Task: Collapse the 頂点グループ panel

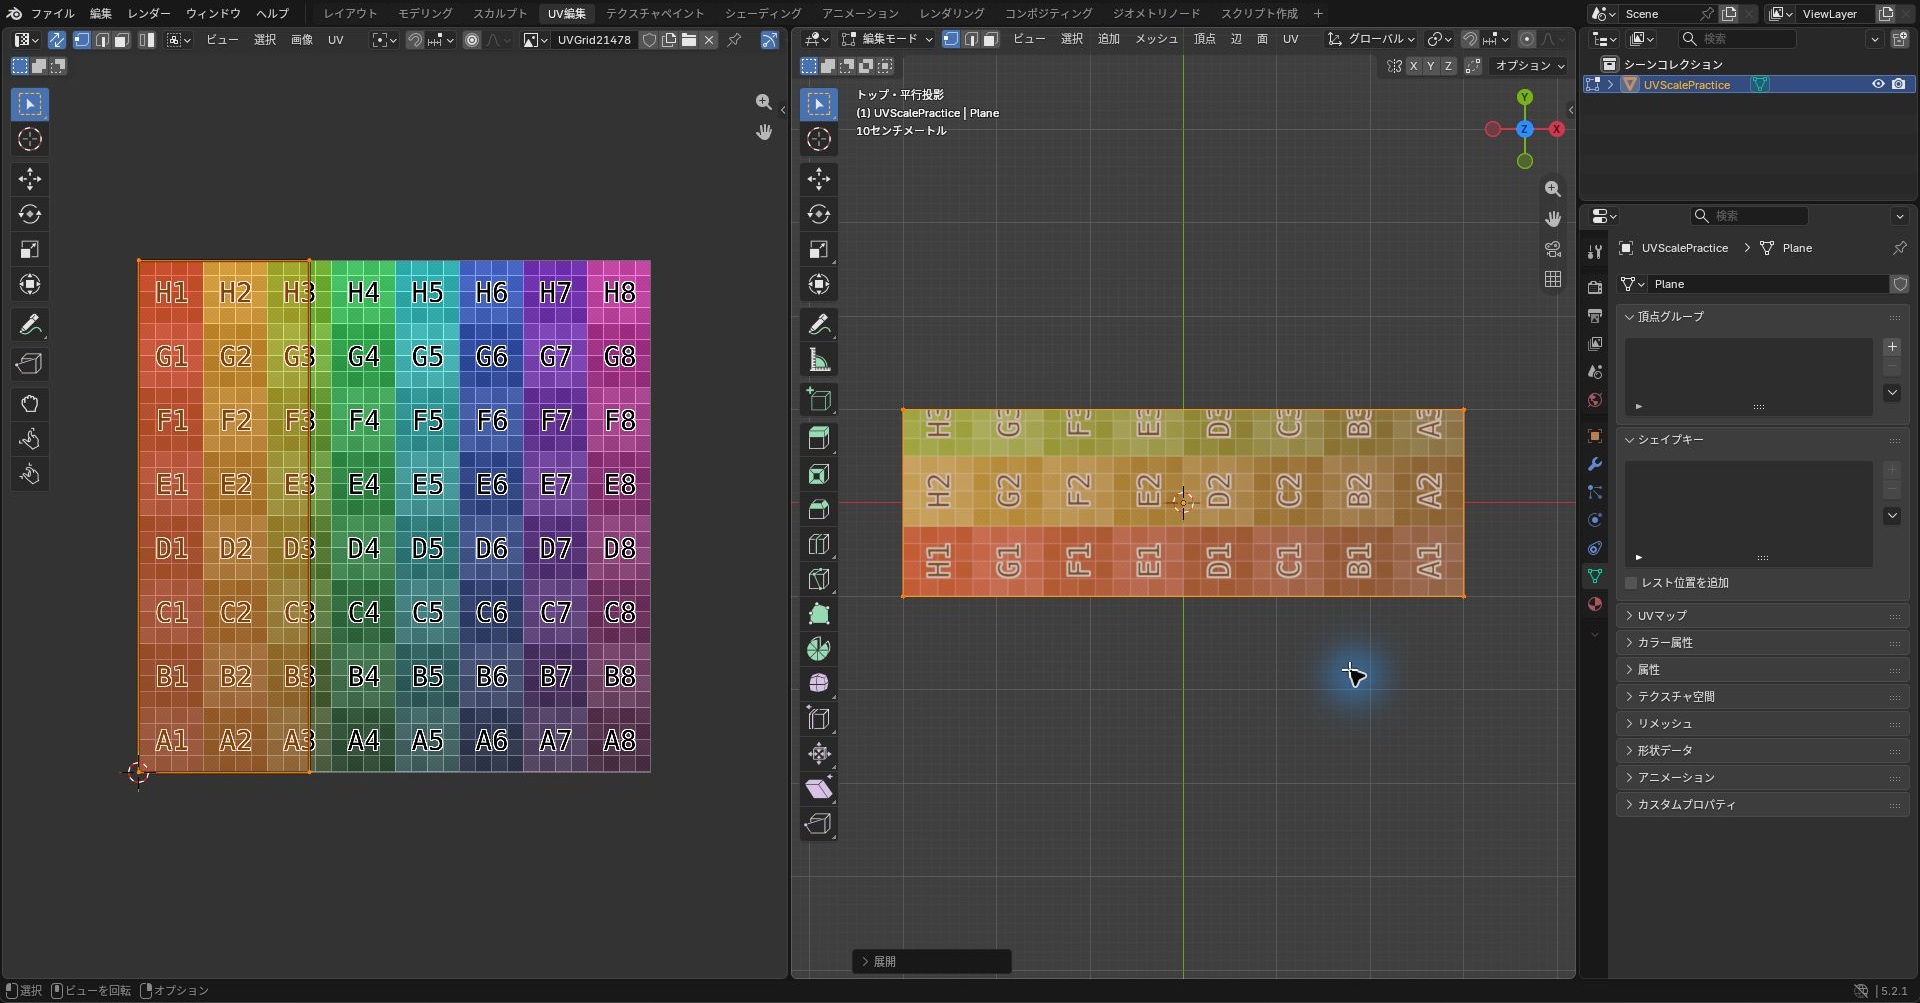Action: click(1762, 317)
